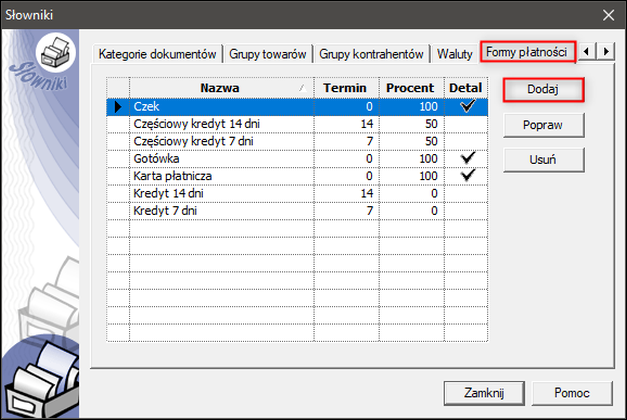Toggle Detal cell for Kredyt 7 dni
627x420 pixels.
pos(466,211)
